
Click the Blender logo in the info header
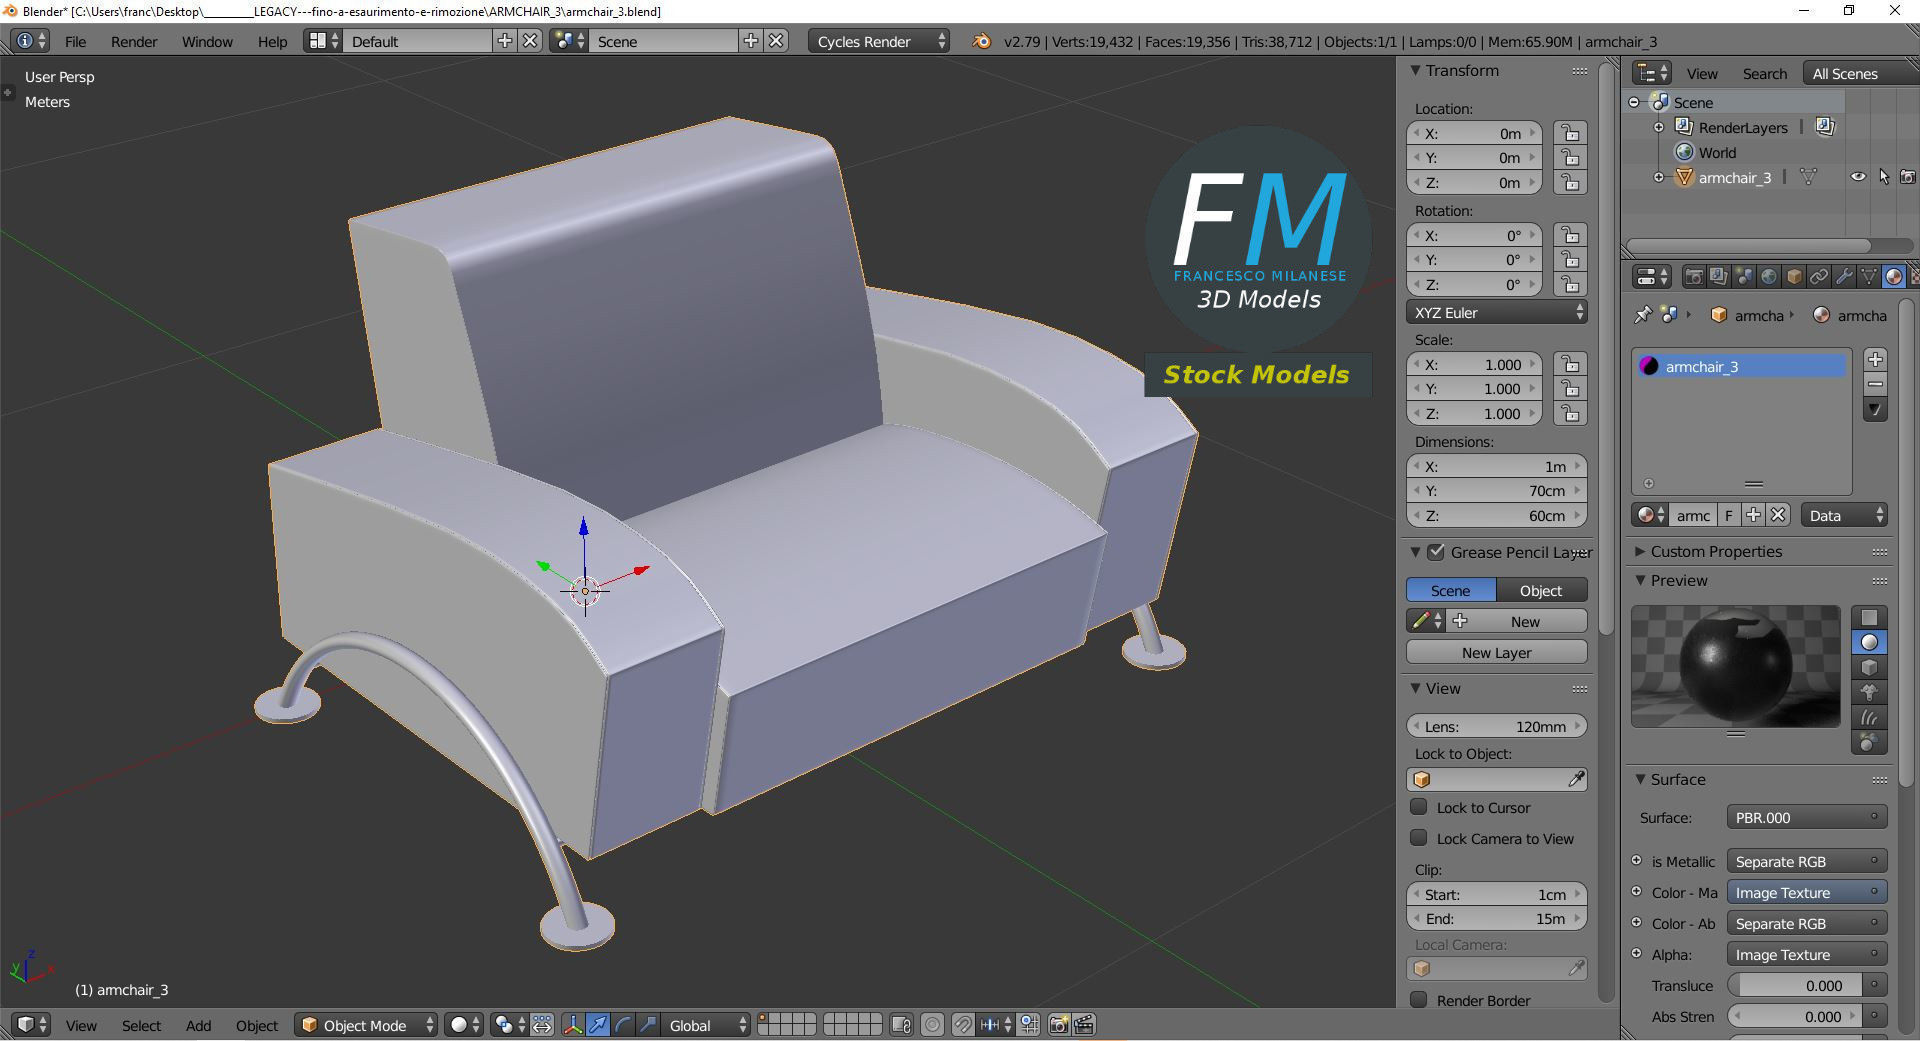pos(981,41)
